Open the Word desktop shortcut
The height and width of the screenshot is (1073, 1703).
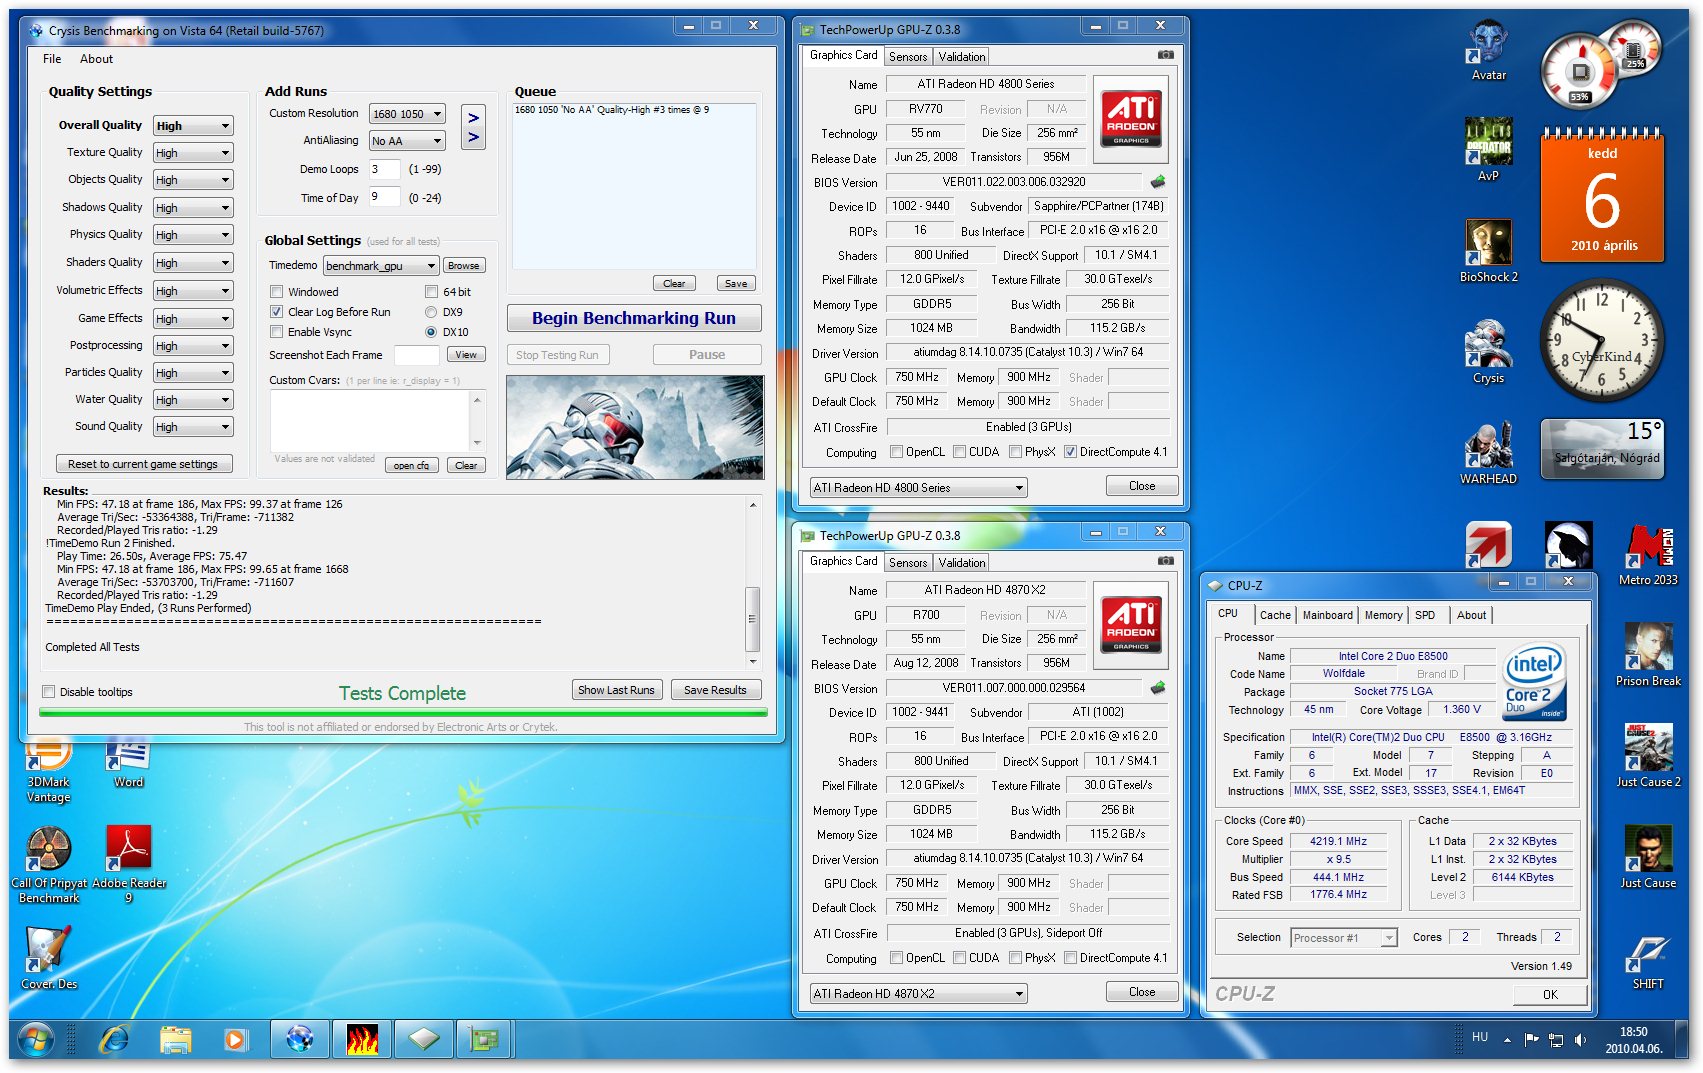click(x=128, y=764)
